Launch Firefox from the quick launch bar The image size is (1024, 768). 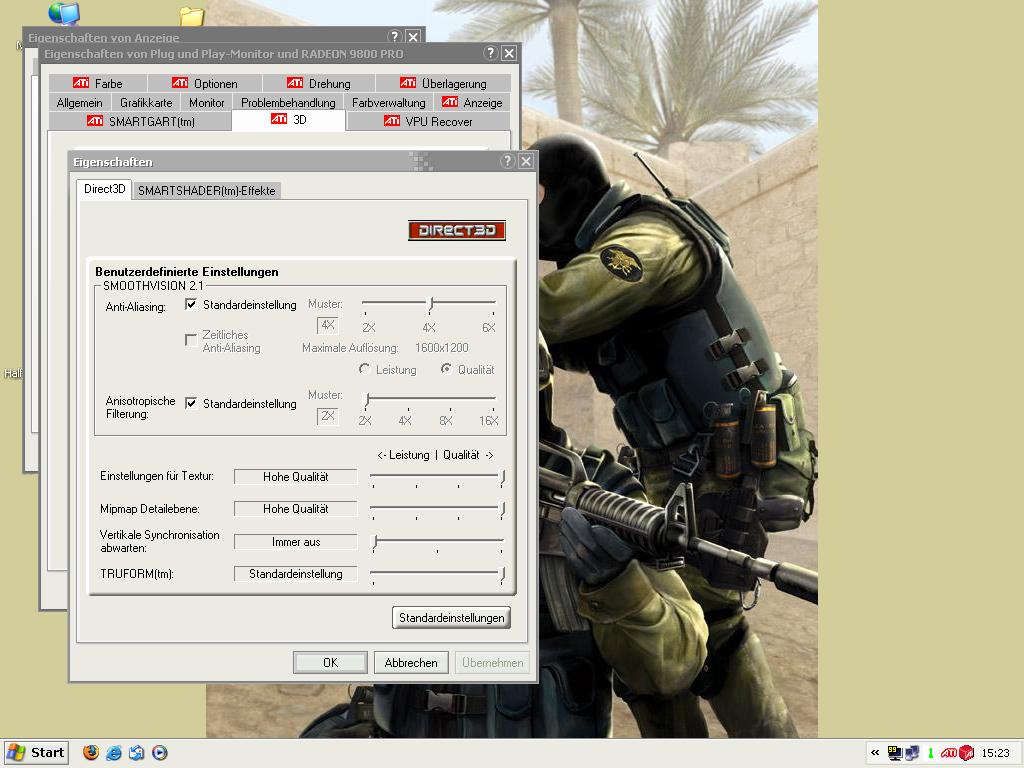91,752
